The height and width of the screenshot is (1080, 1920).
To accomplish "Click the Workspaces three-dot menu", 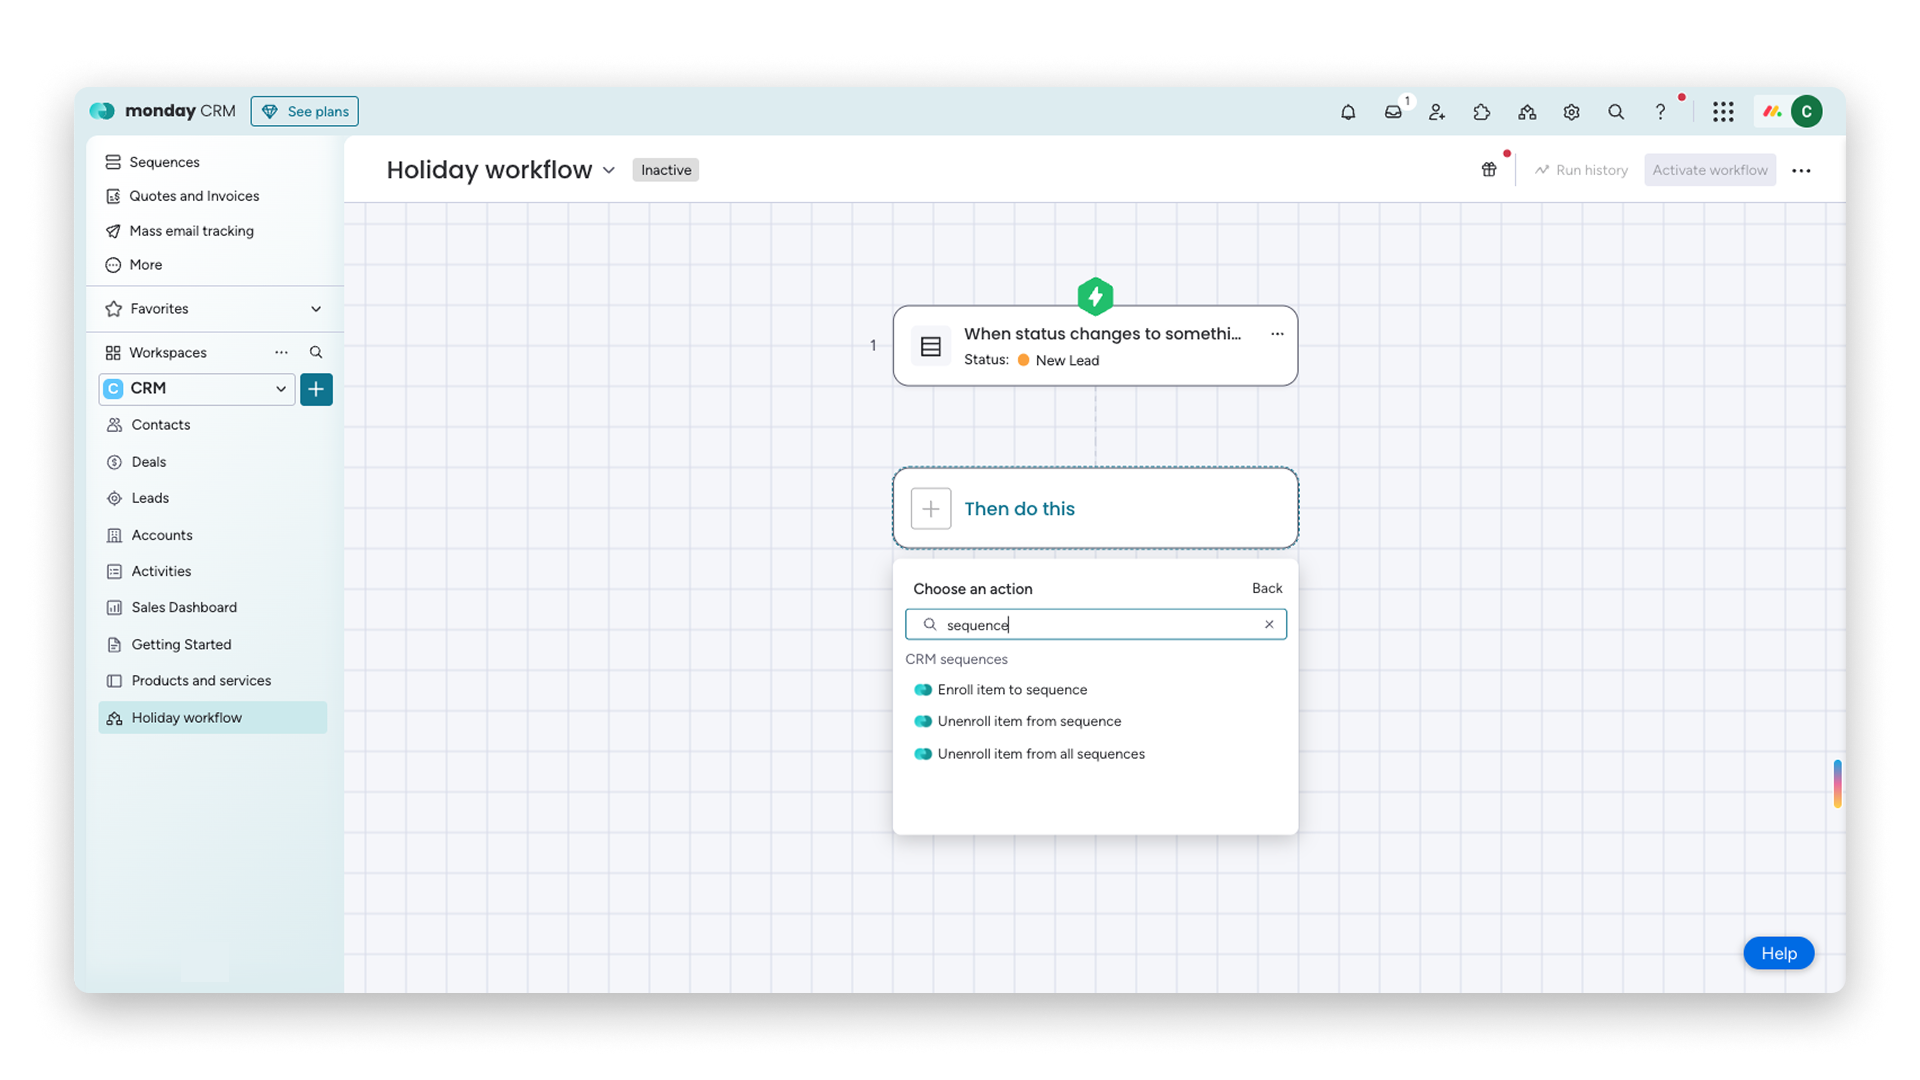I will point(281,352).
